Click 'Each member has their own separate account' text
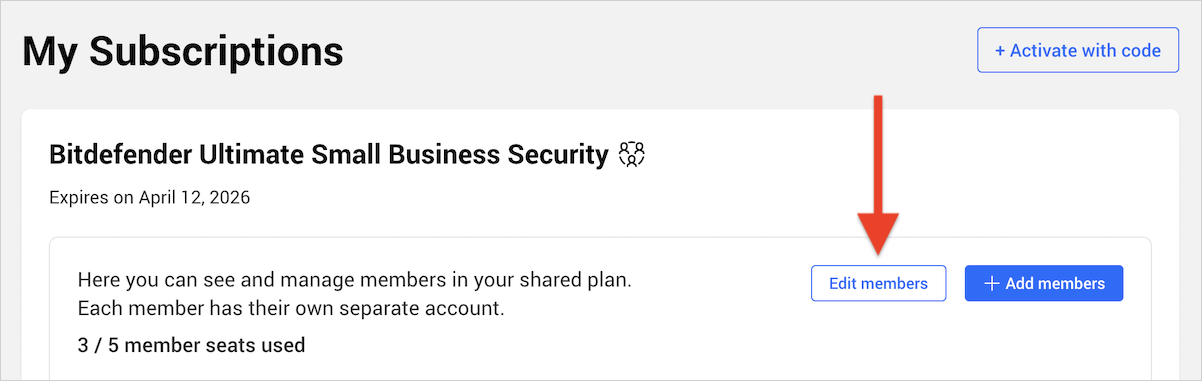This screenshot has height=381, width=1202. tap(291, 308)
